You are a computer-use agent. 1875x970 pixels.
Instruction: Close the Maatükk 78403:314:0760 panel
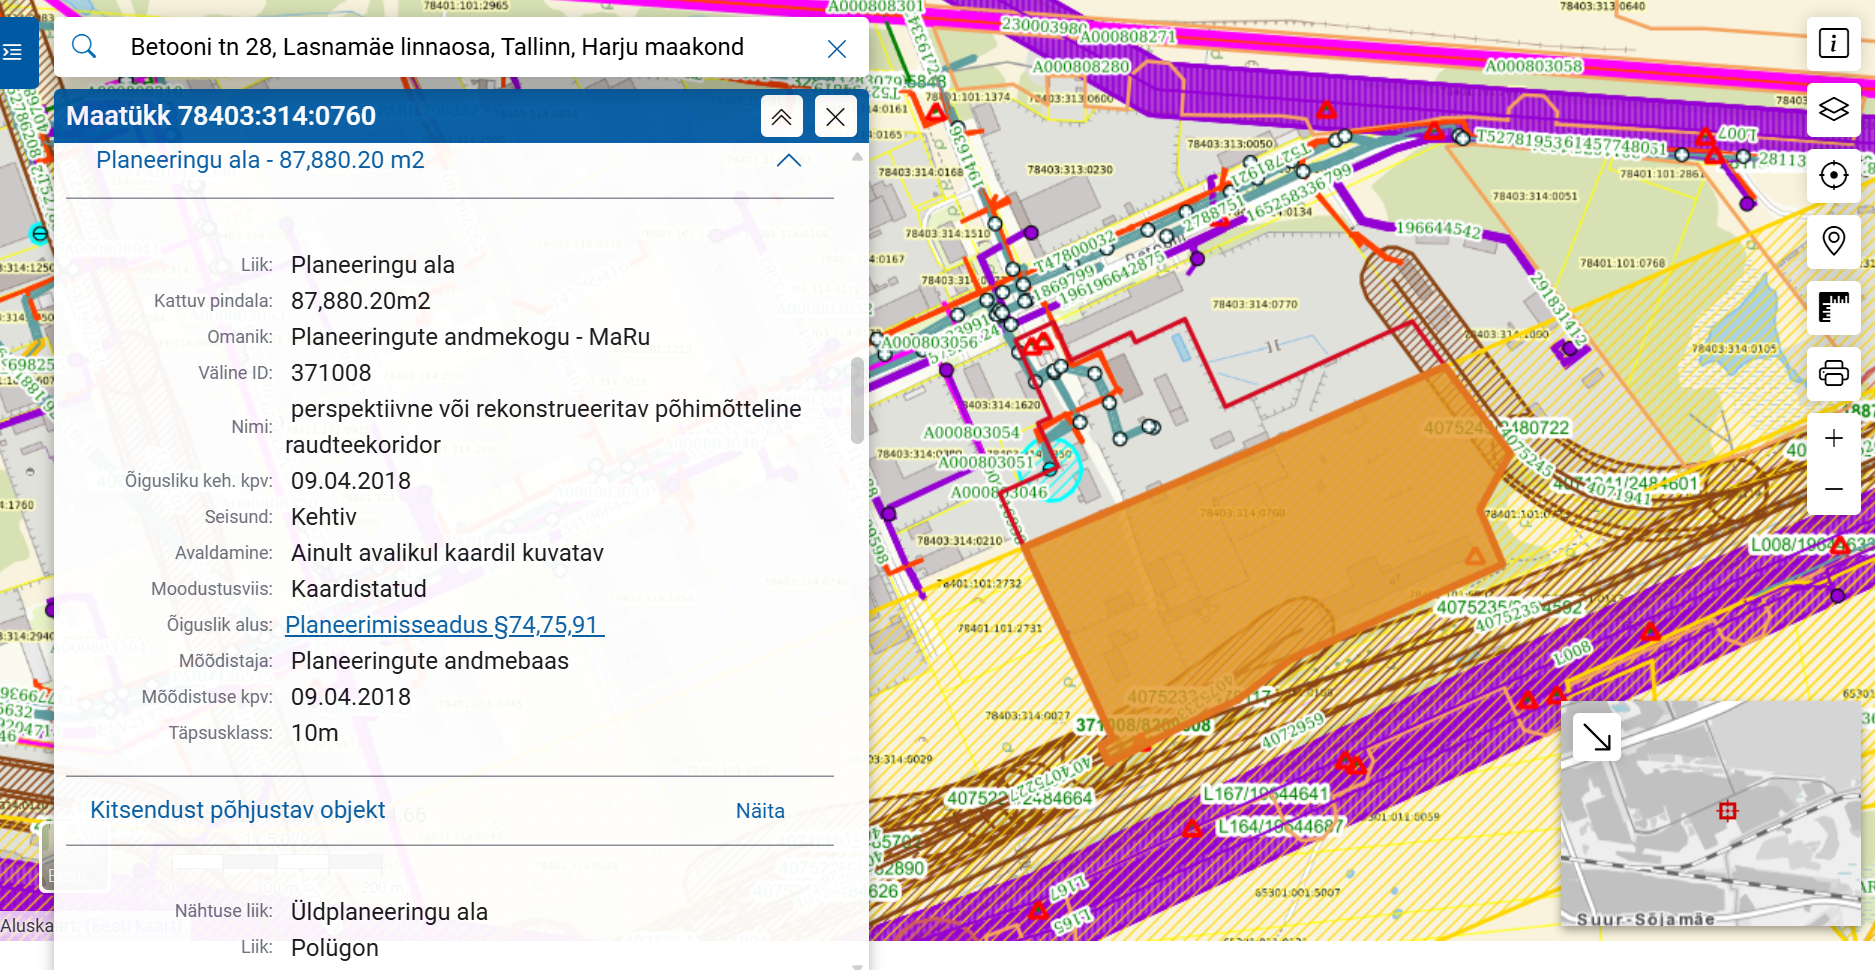pos(835,117)
